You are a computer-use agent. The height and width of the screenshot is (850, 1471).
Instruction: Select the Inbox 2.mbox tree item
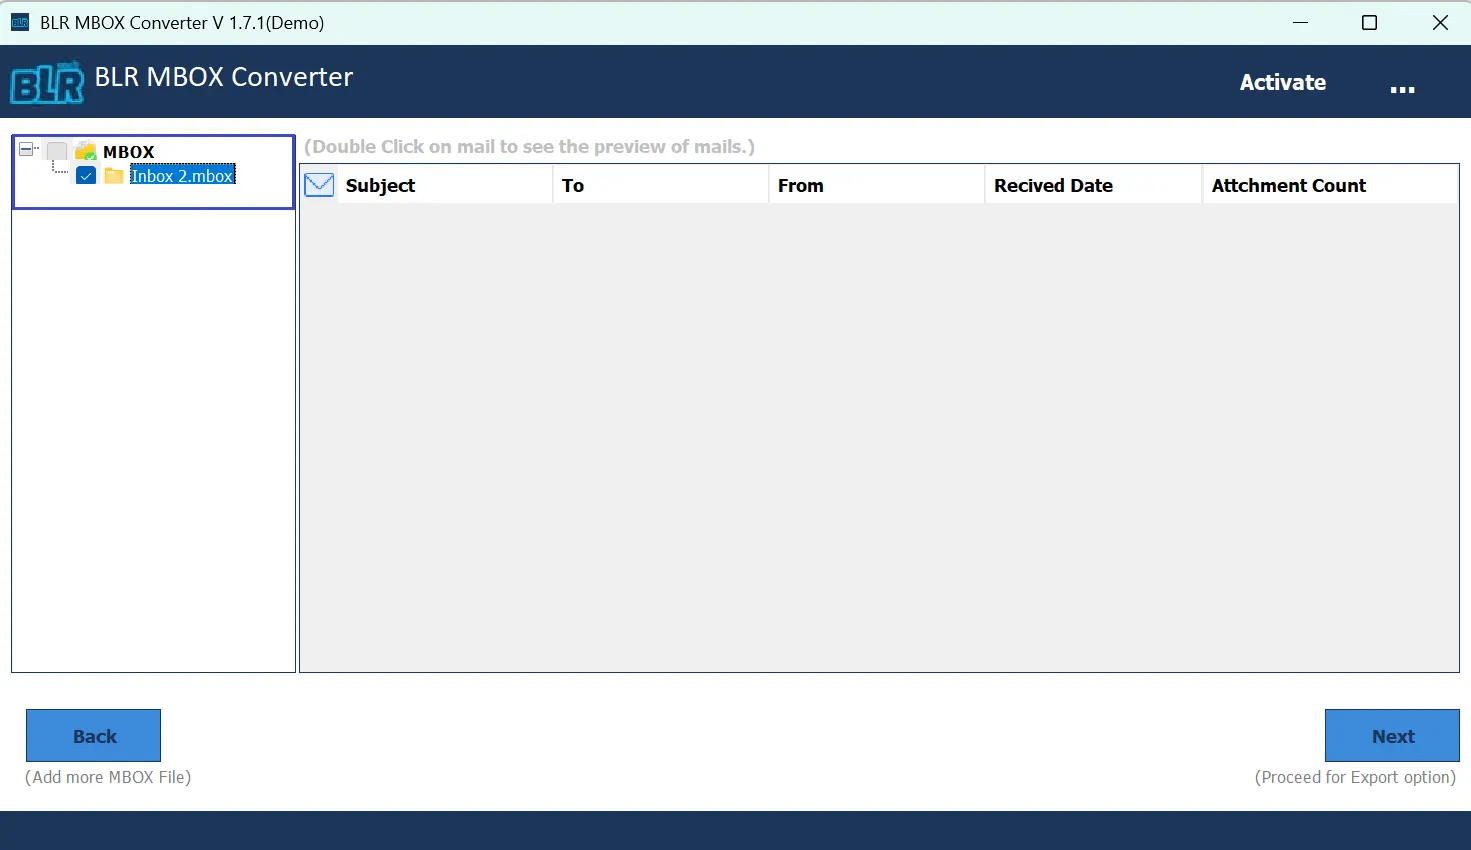182,176
